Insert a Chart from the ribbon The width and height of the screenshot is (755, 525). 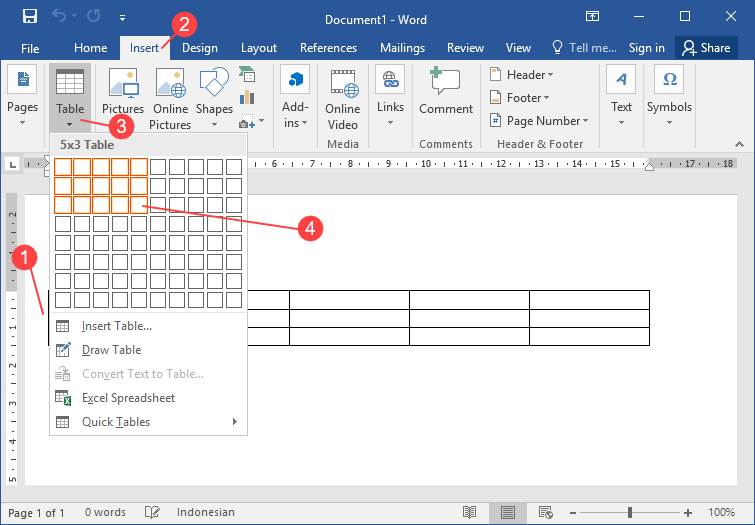(x=247, y=98)
